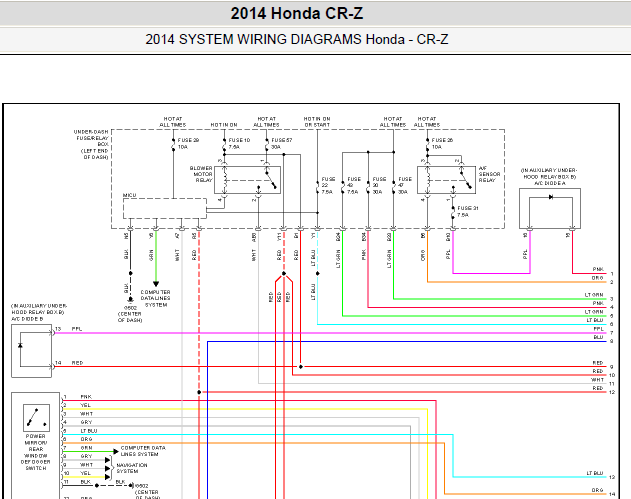
Task: Click the pin 14 'RED' wire label at Diode B
Action: pyautogui.click(x=77, y=363)
